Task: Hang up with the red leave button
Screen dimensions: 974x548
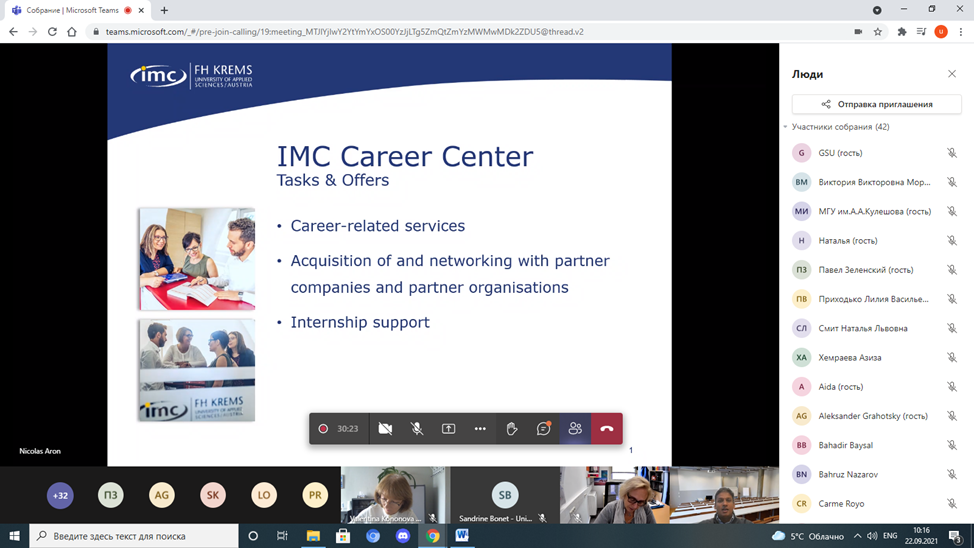Action: [x=607, y=429]
